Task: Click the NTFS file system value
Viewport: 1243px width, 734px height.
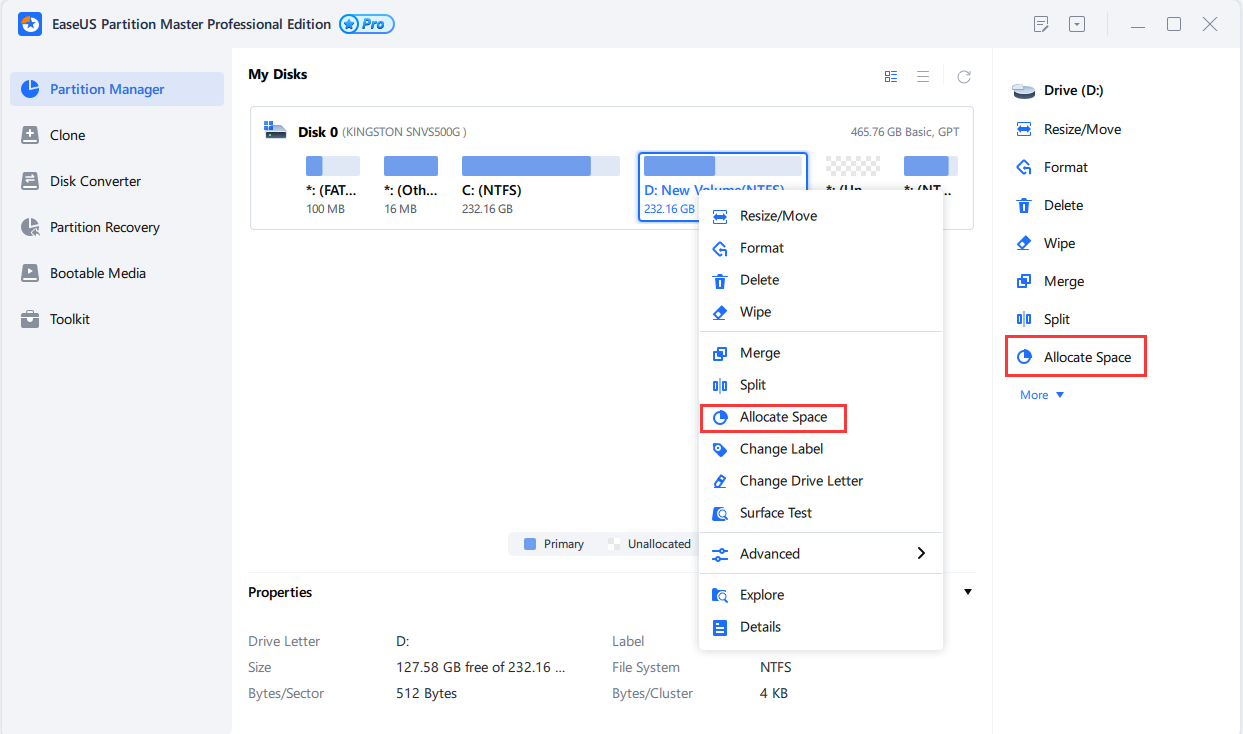Action: (x=775, y=667)
